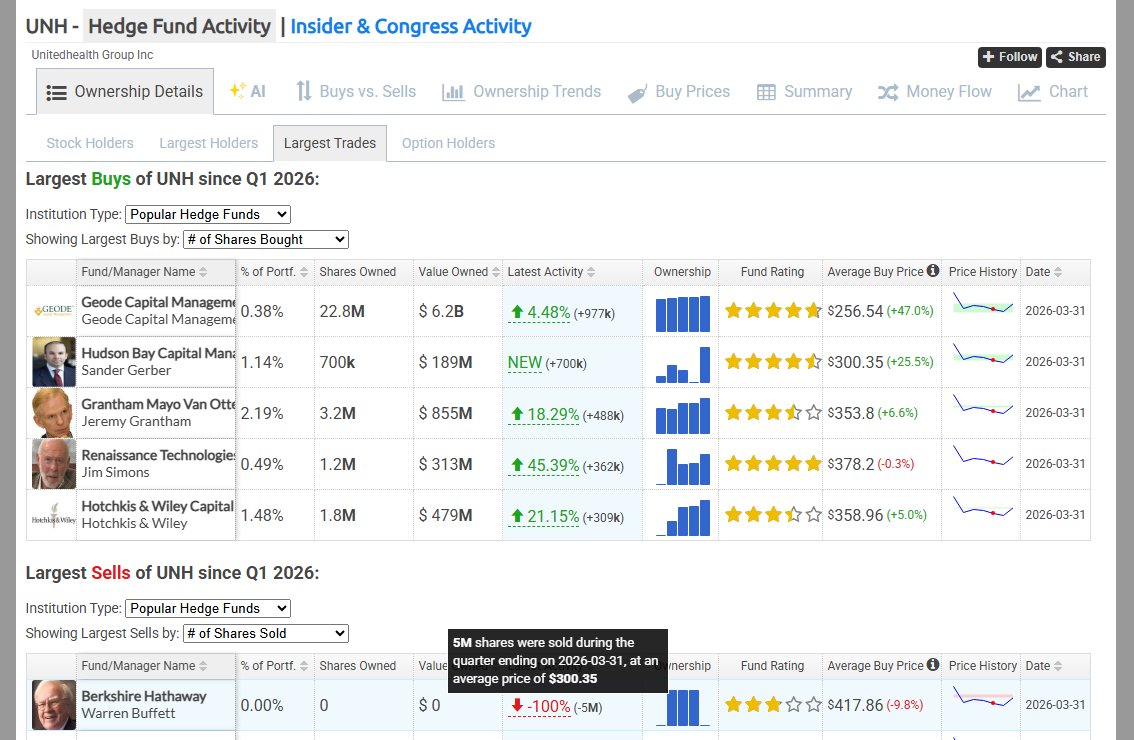Sort buys table by Latest Activity

551,272
